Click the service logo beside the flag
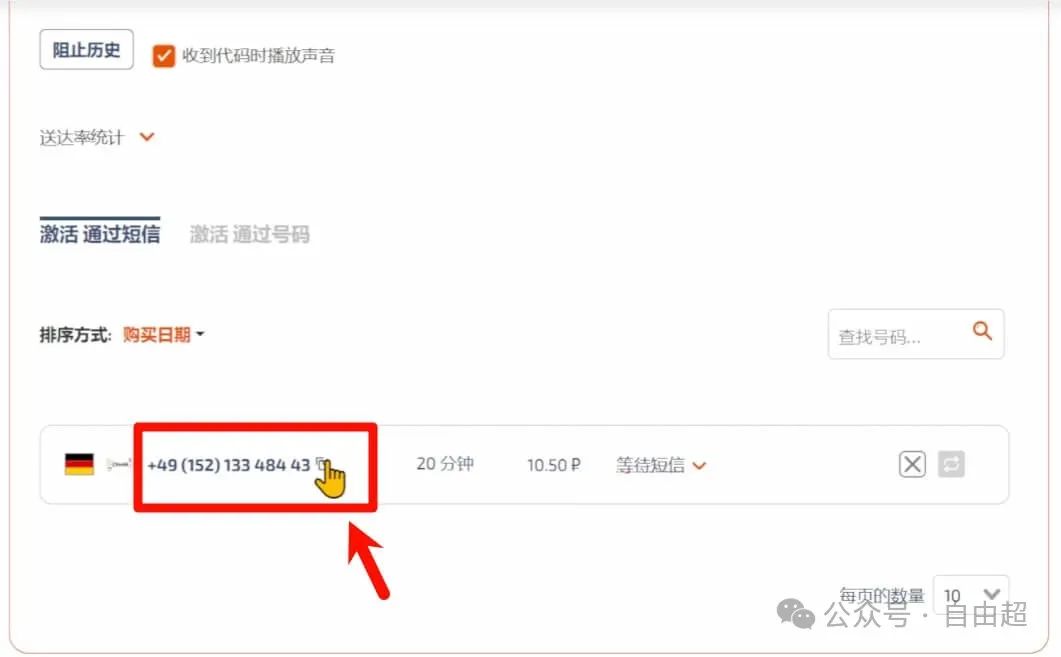 (x=118, y=464)
